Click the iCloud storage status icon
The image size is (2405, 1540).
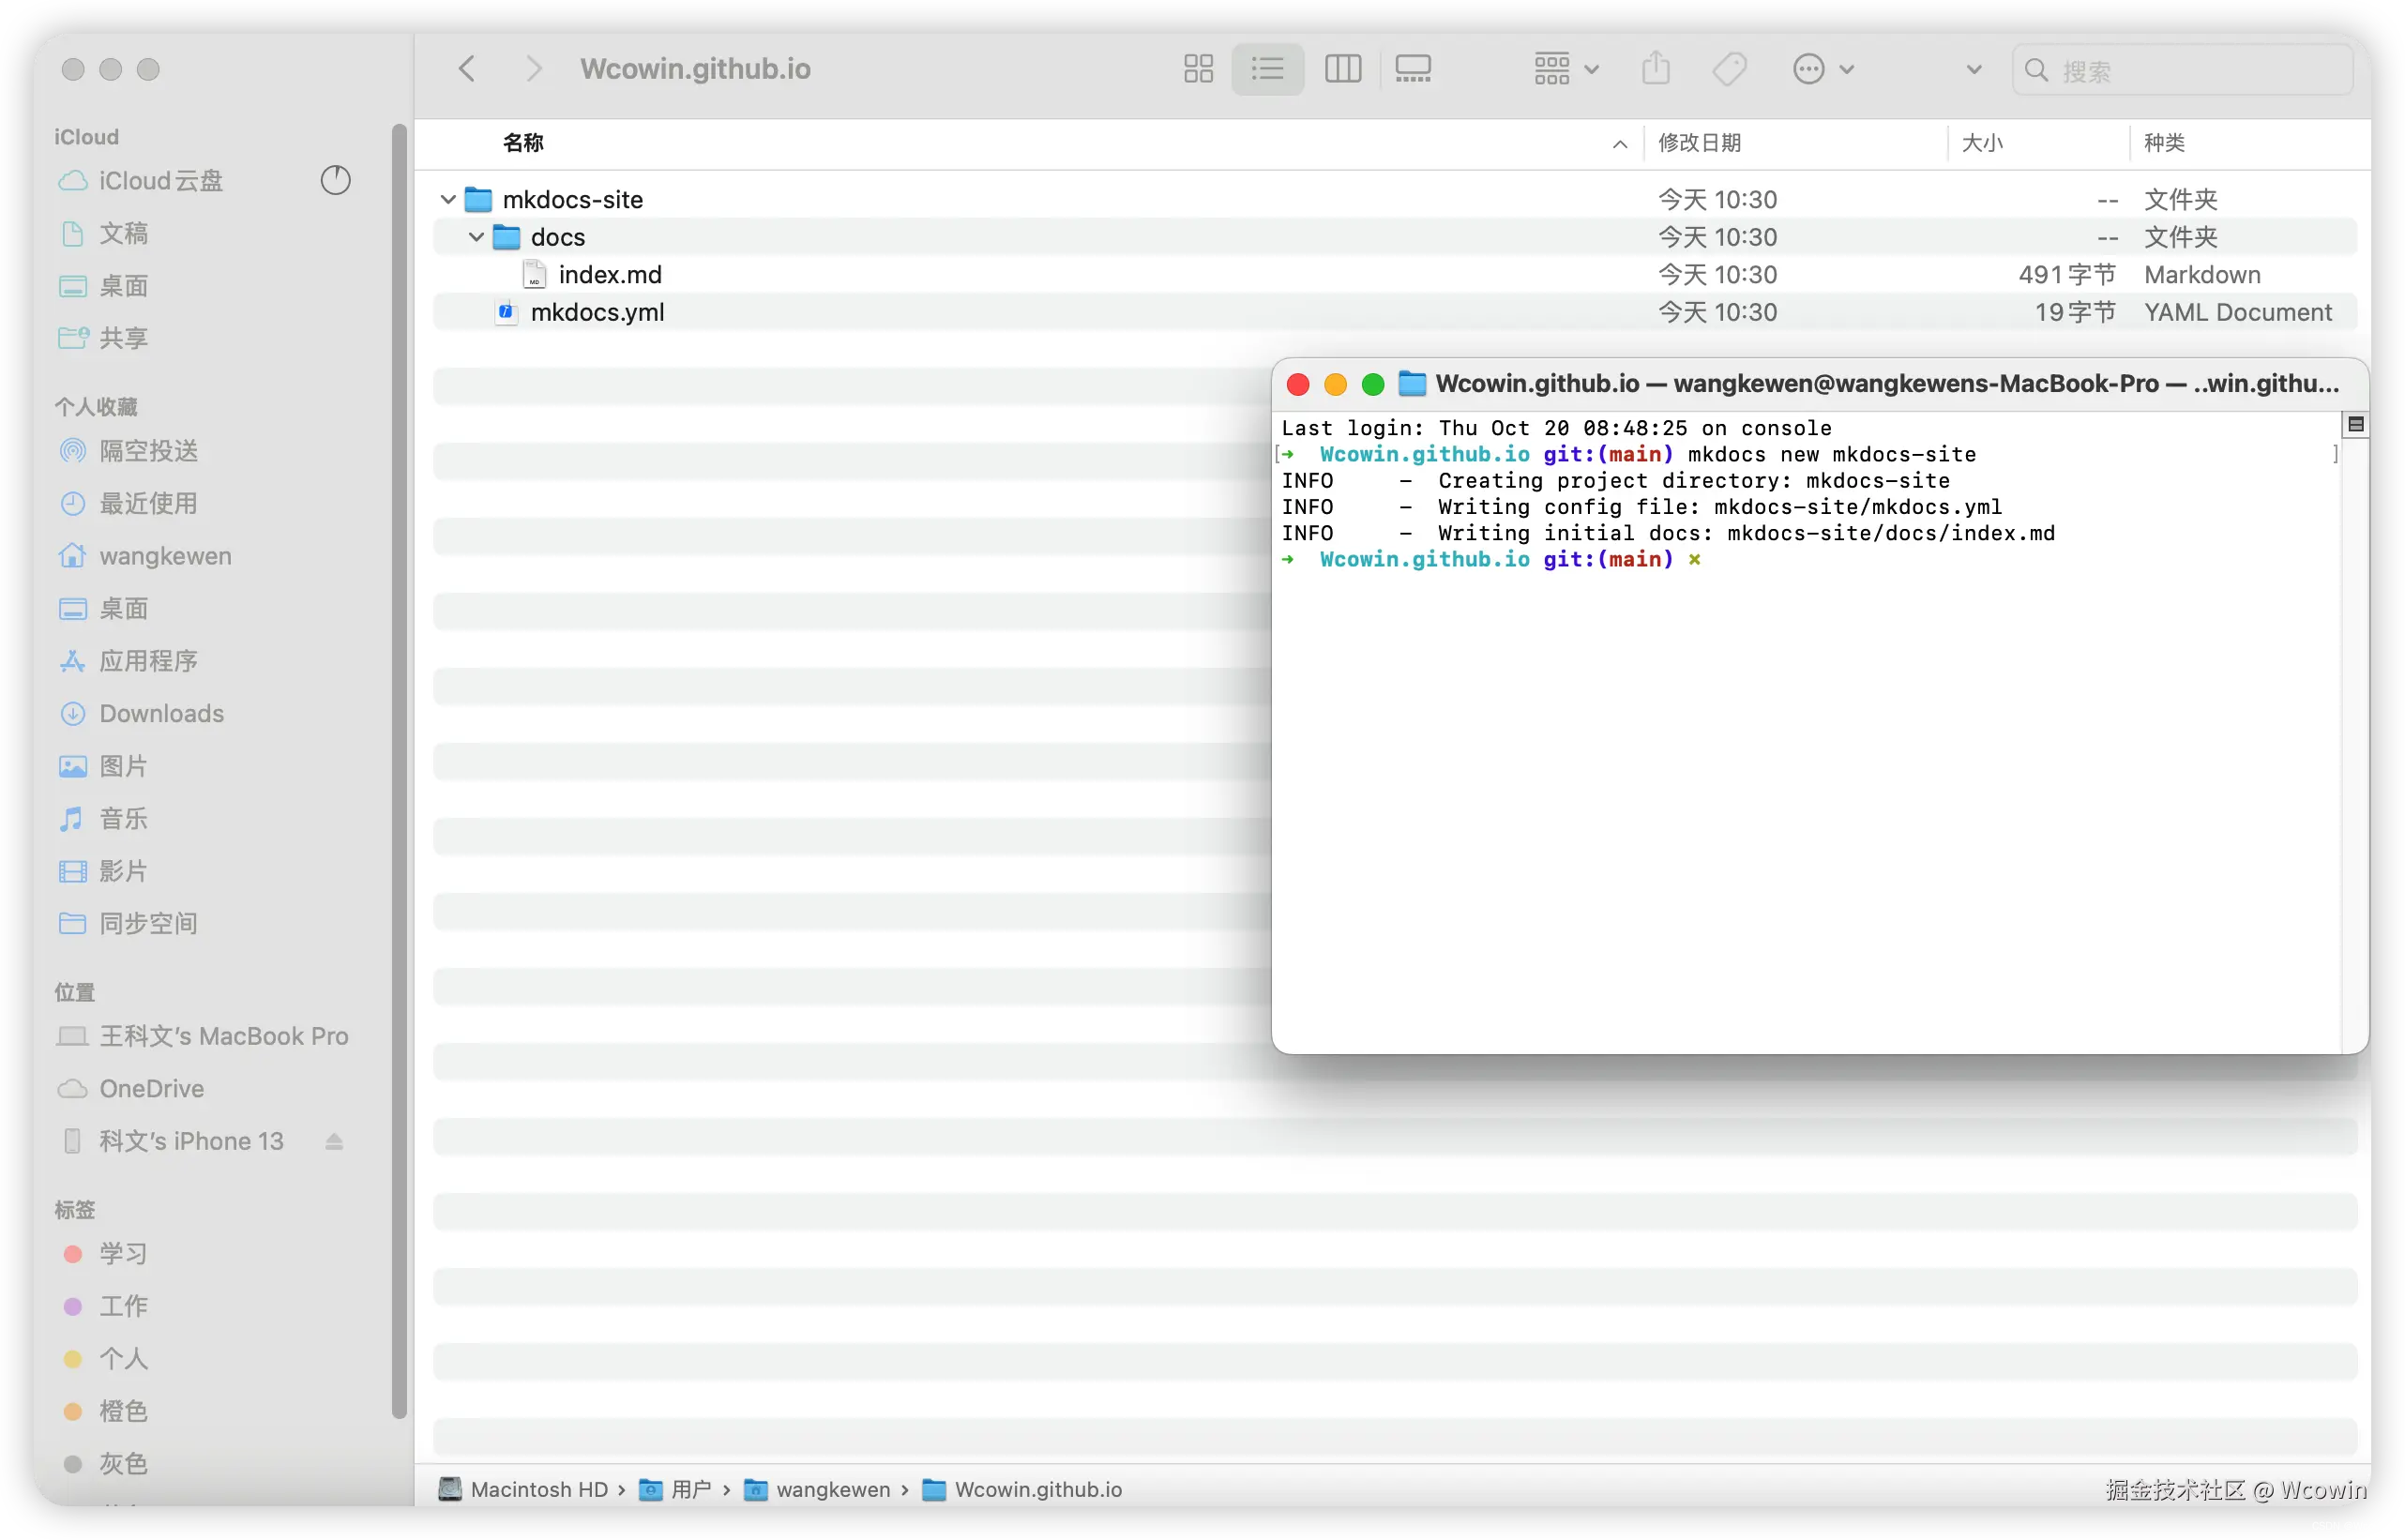(335, 181)
